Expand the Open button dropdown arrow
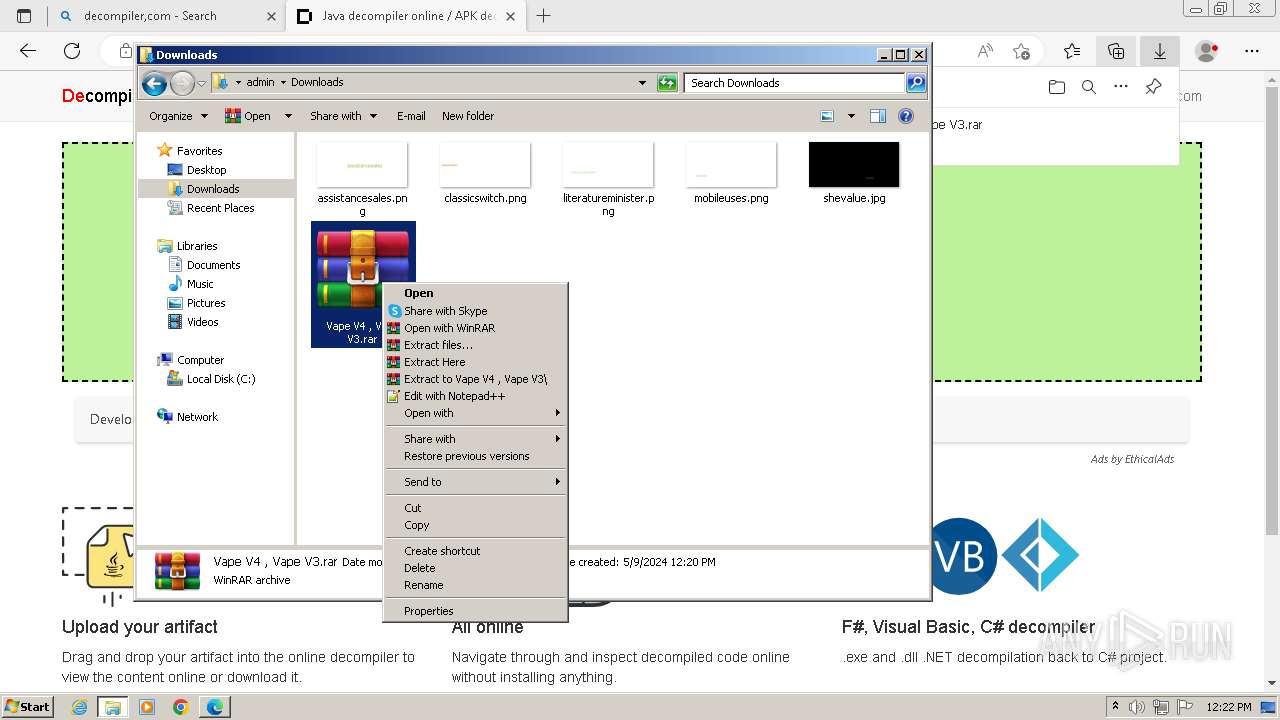 pyautogui.click(x=288, y=116)
